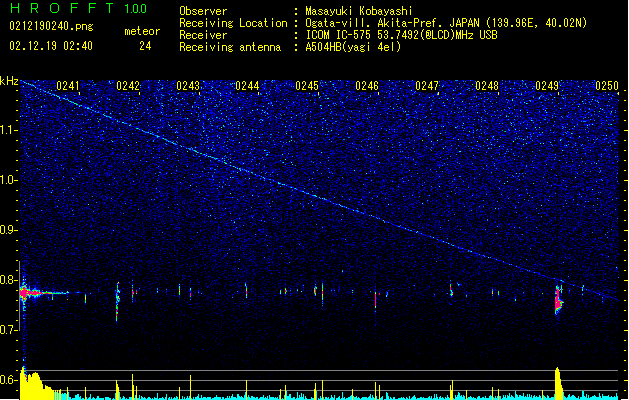Select the Ogata-vill. Akita-Pref. JAPAN location text
629x400 pixels.
(x=446, y=23)
